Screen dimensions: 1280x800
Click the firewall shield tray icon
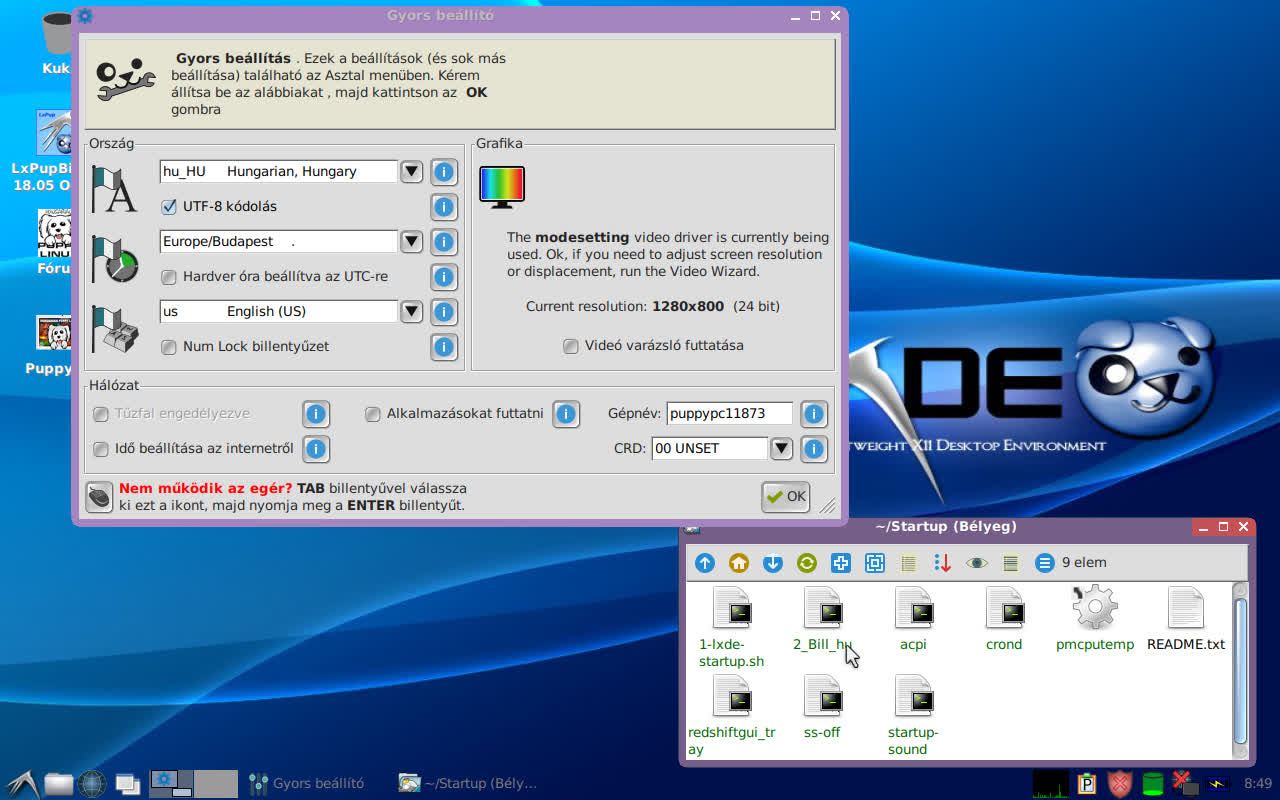coord(1120,783)
